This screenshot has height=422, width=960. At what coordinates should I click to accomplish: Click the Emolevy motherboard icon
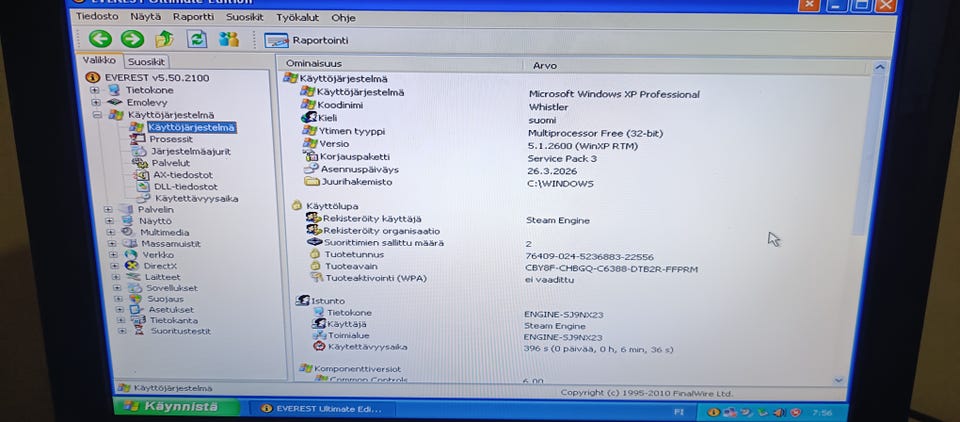coord(115,102)
